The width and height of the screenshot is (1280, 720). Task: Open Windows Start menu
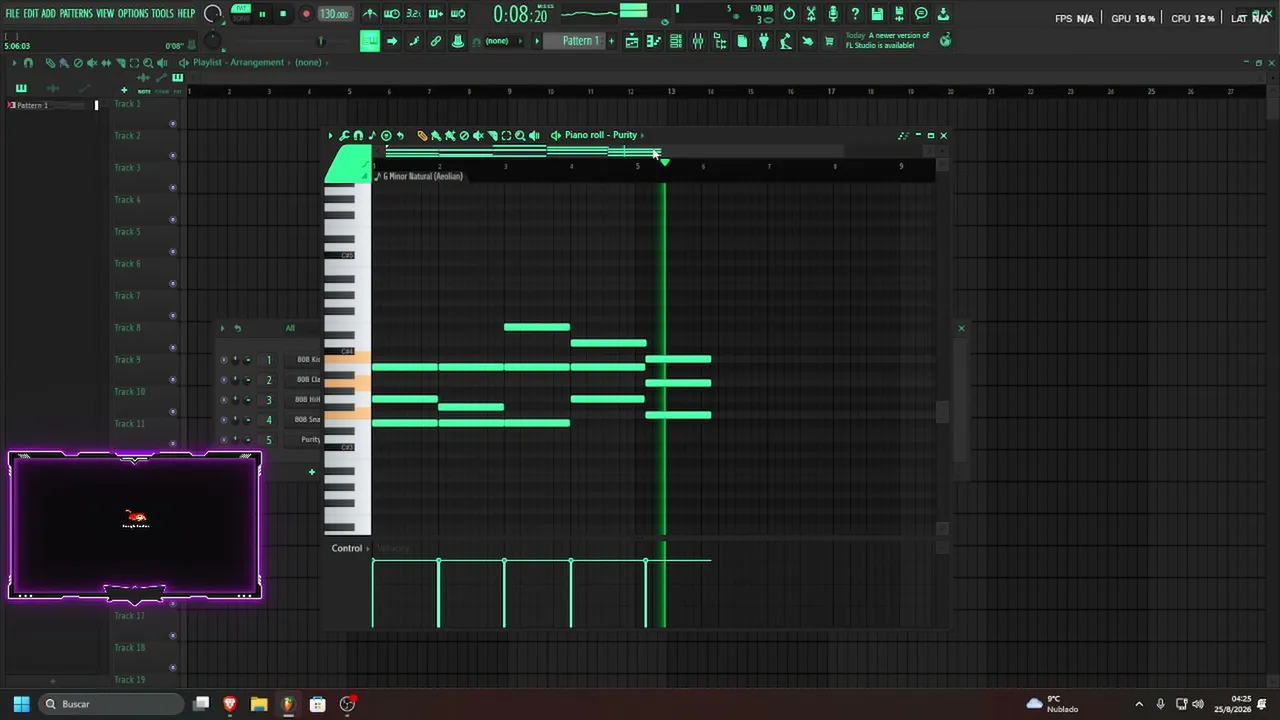click(21, 704)
